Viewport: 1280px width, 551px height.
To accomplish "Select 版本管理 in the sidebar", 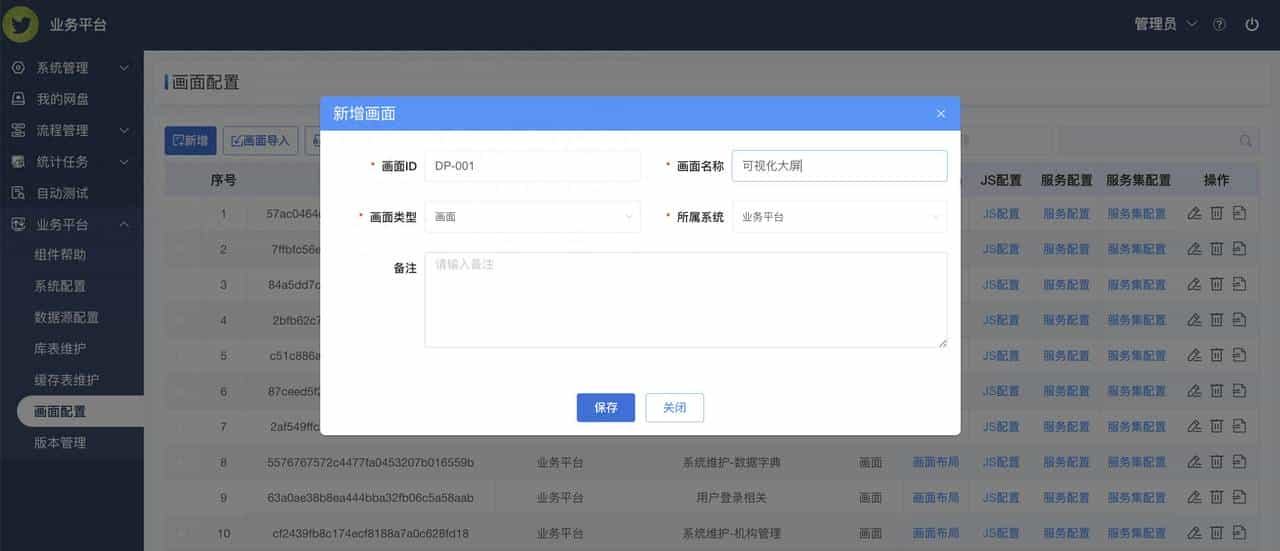I will pyautogui.click(x=60, y=443).
